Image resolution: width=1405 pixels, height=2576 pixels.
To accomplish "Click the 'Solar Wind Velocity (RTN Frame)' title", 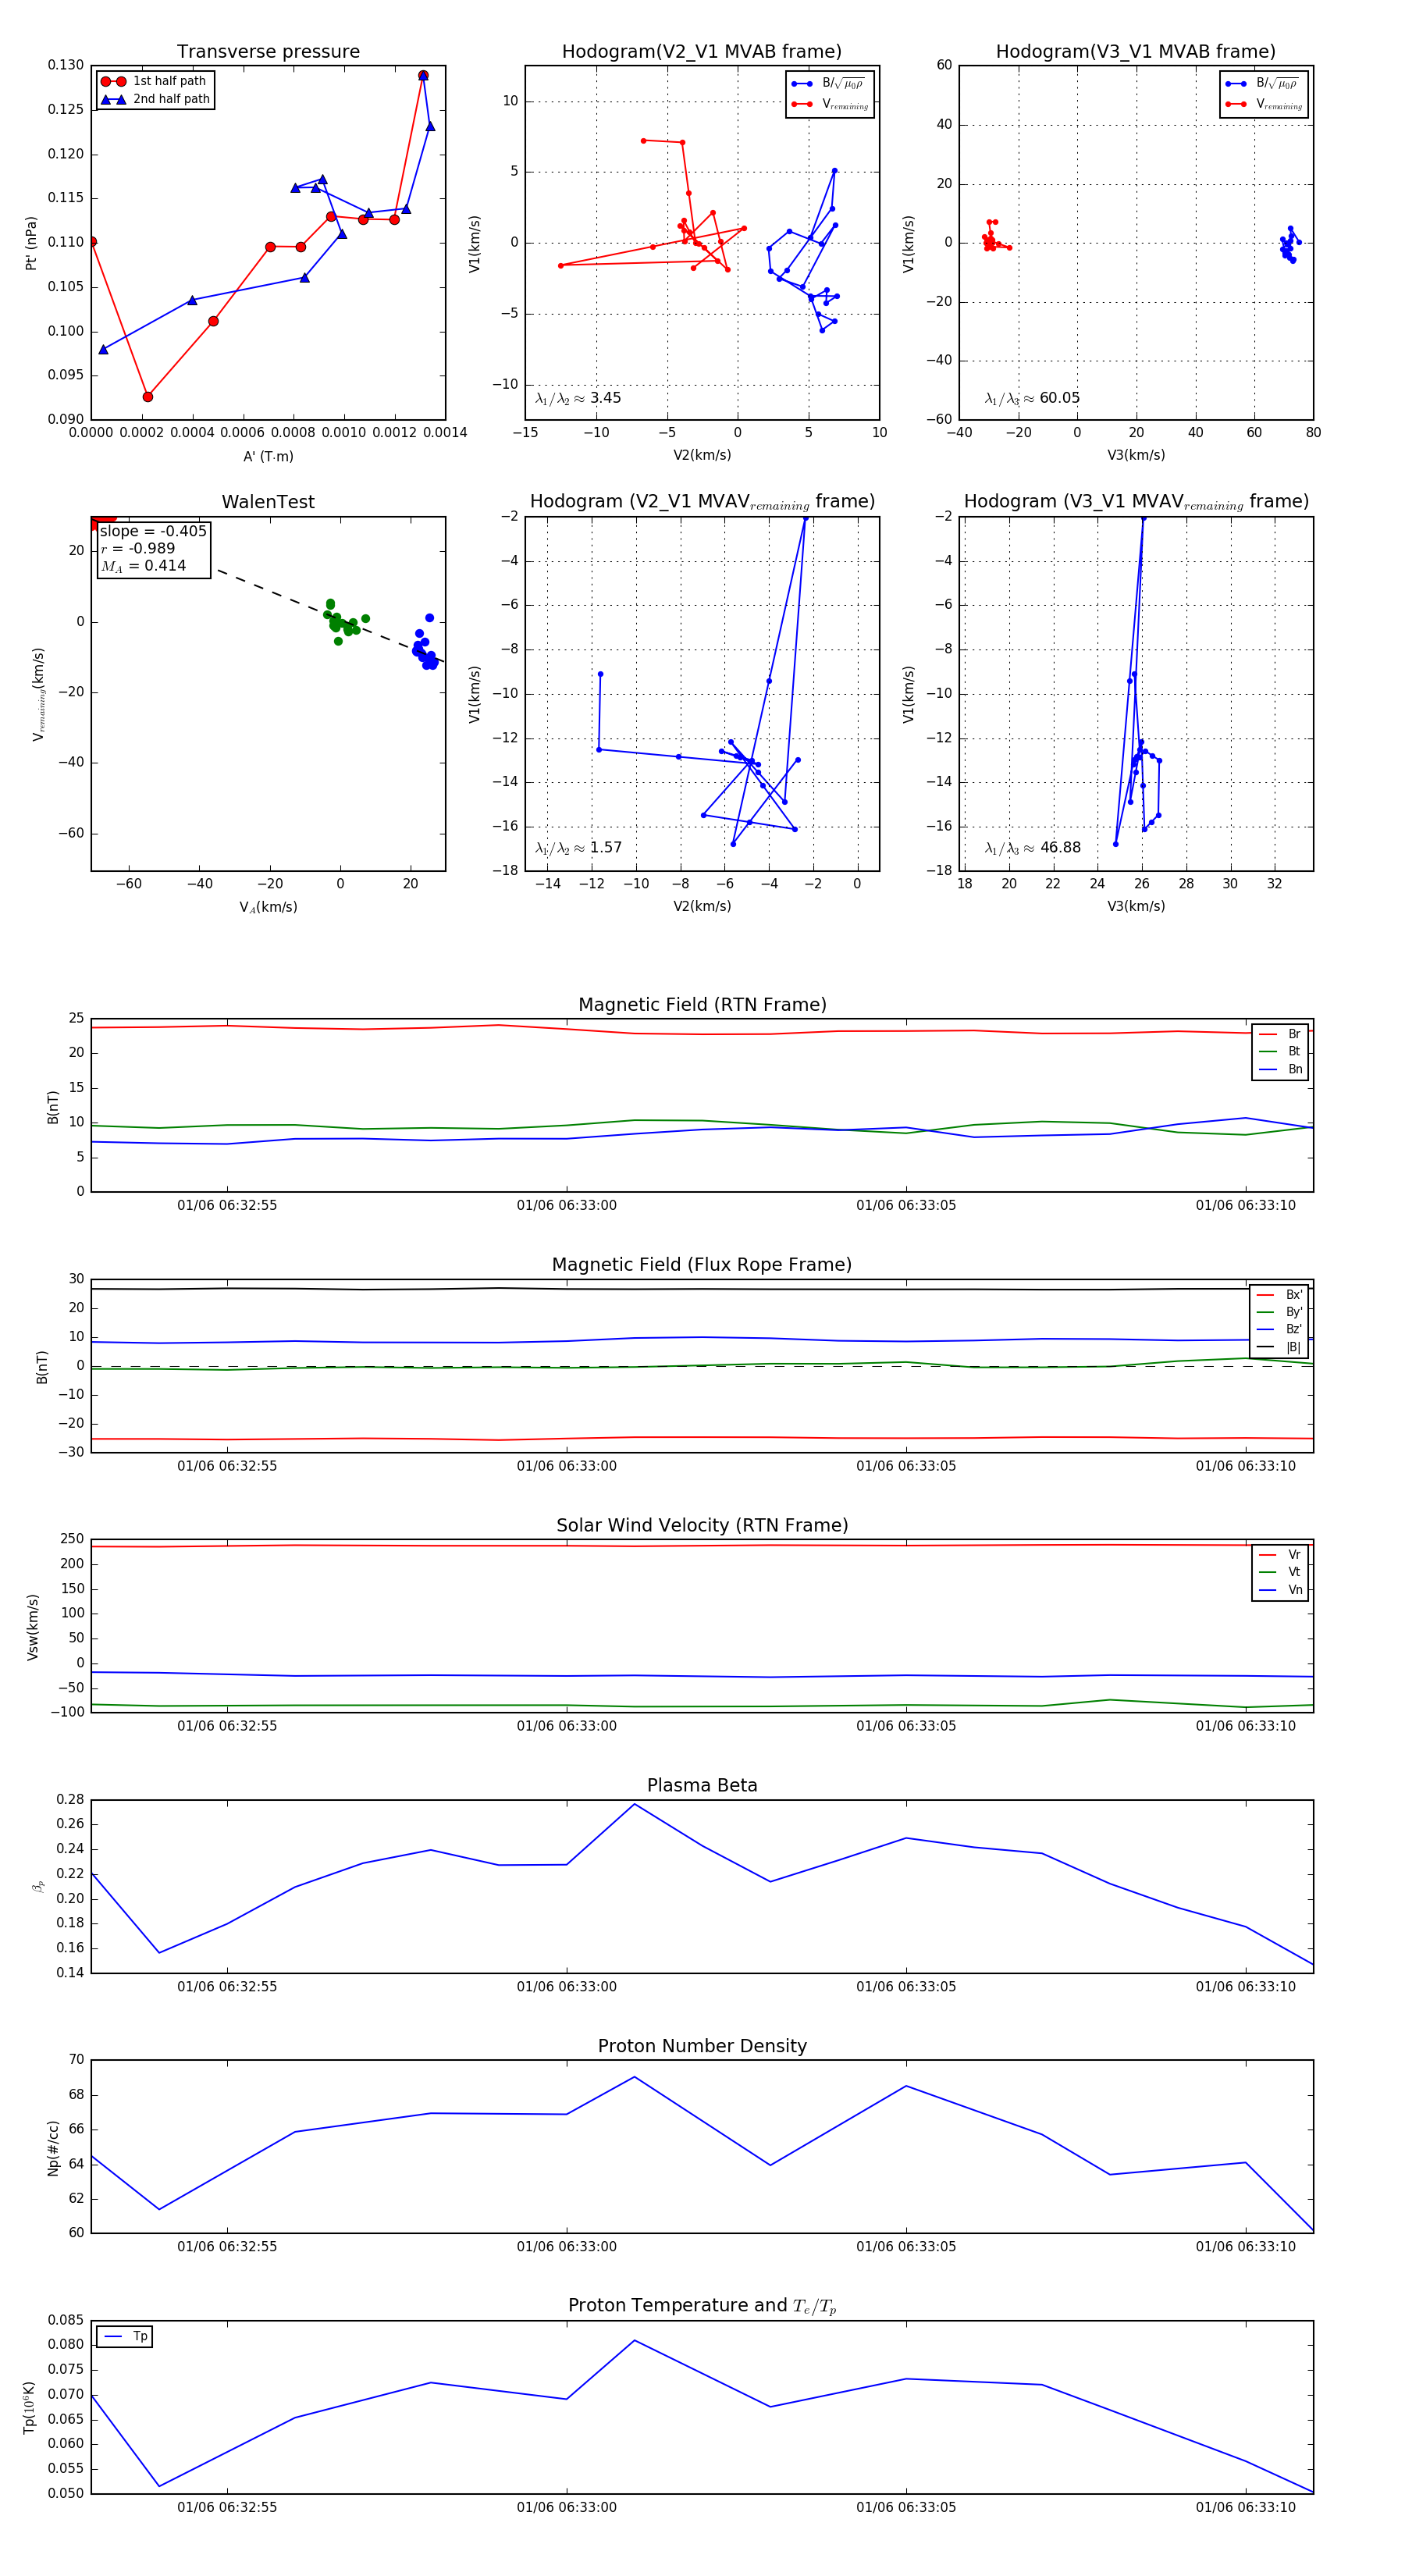I will coord(702,1525).
